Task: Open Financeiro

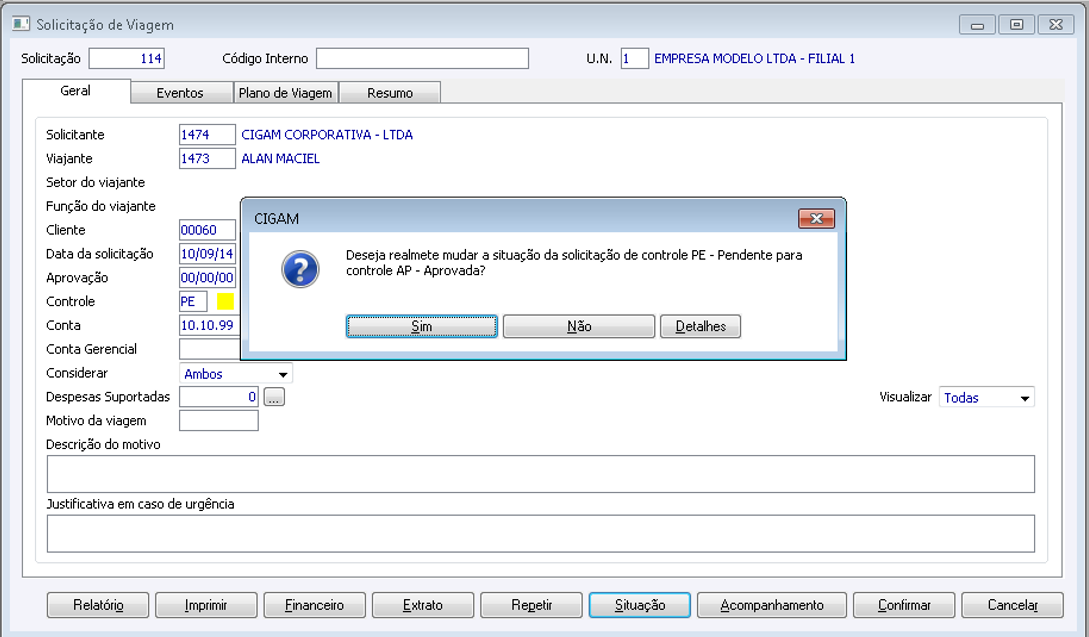Action: 315,605
